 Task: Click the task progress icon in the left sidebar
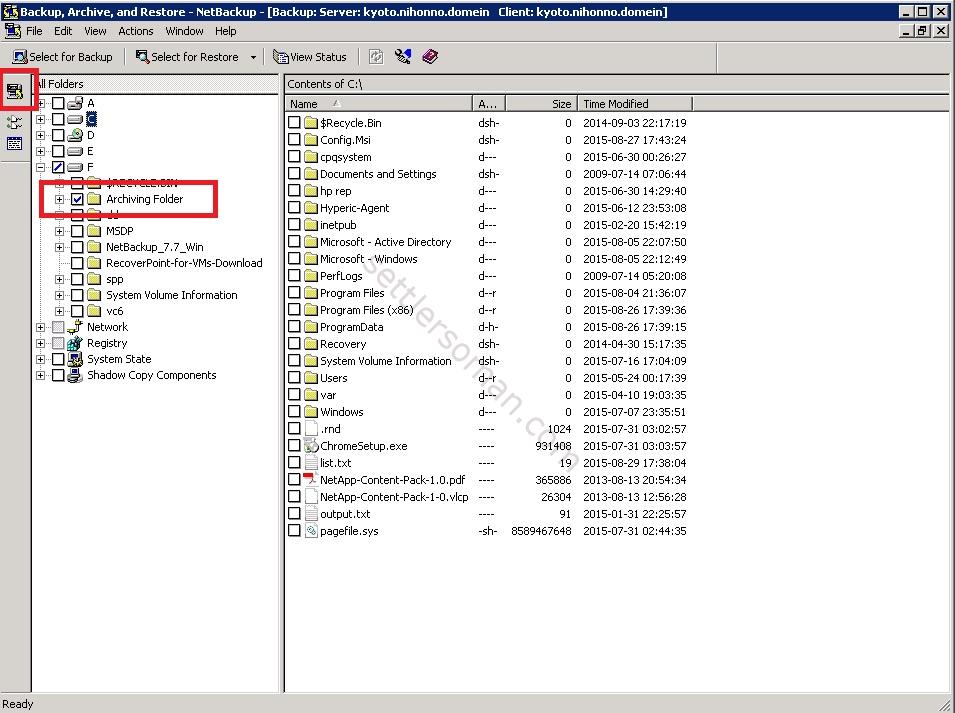[x=15, y=143]
